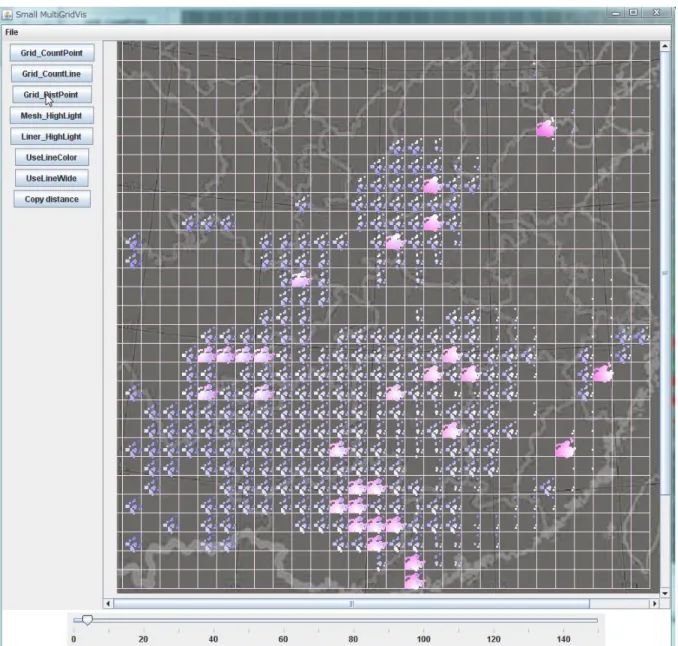Select the Grid_CountLine button
The width and height of the screenshot is (678, 646).
52,74
